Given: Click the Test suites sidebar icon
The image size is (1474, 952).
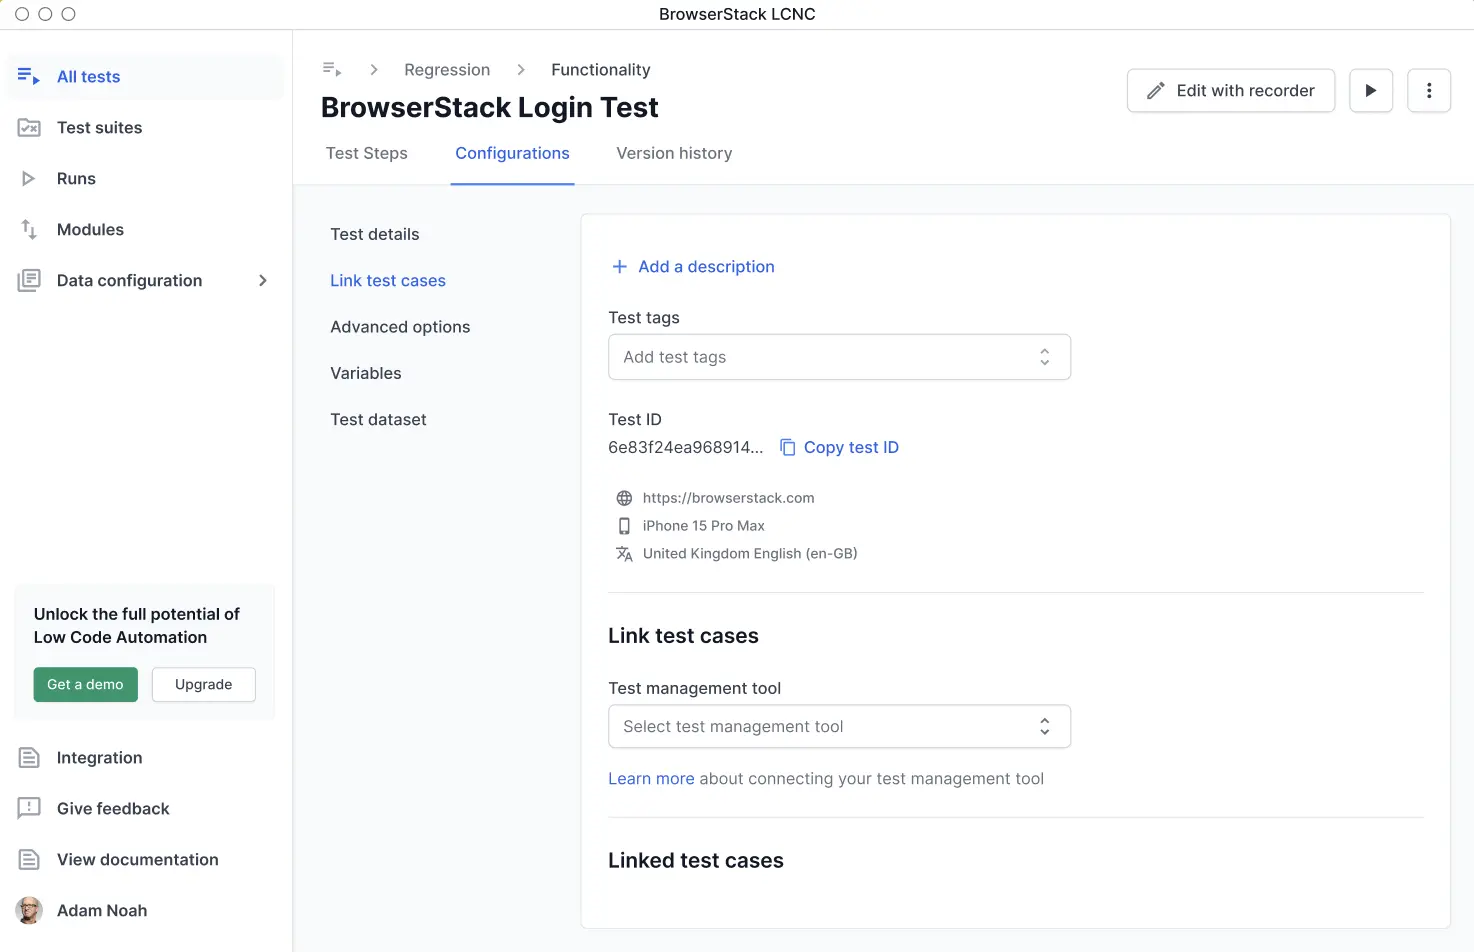Looking at the screenshot, I should [x=29, y=128].
